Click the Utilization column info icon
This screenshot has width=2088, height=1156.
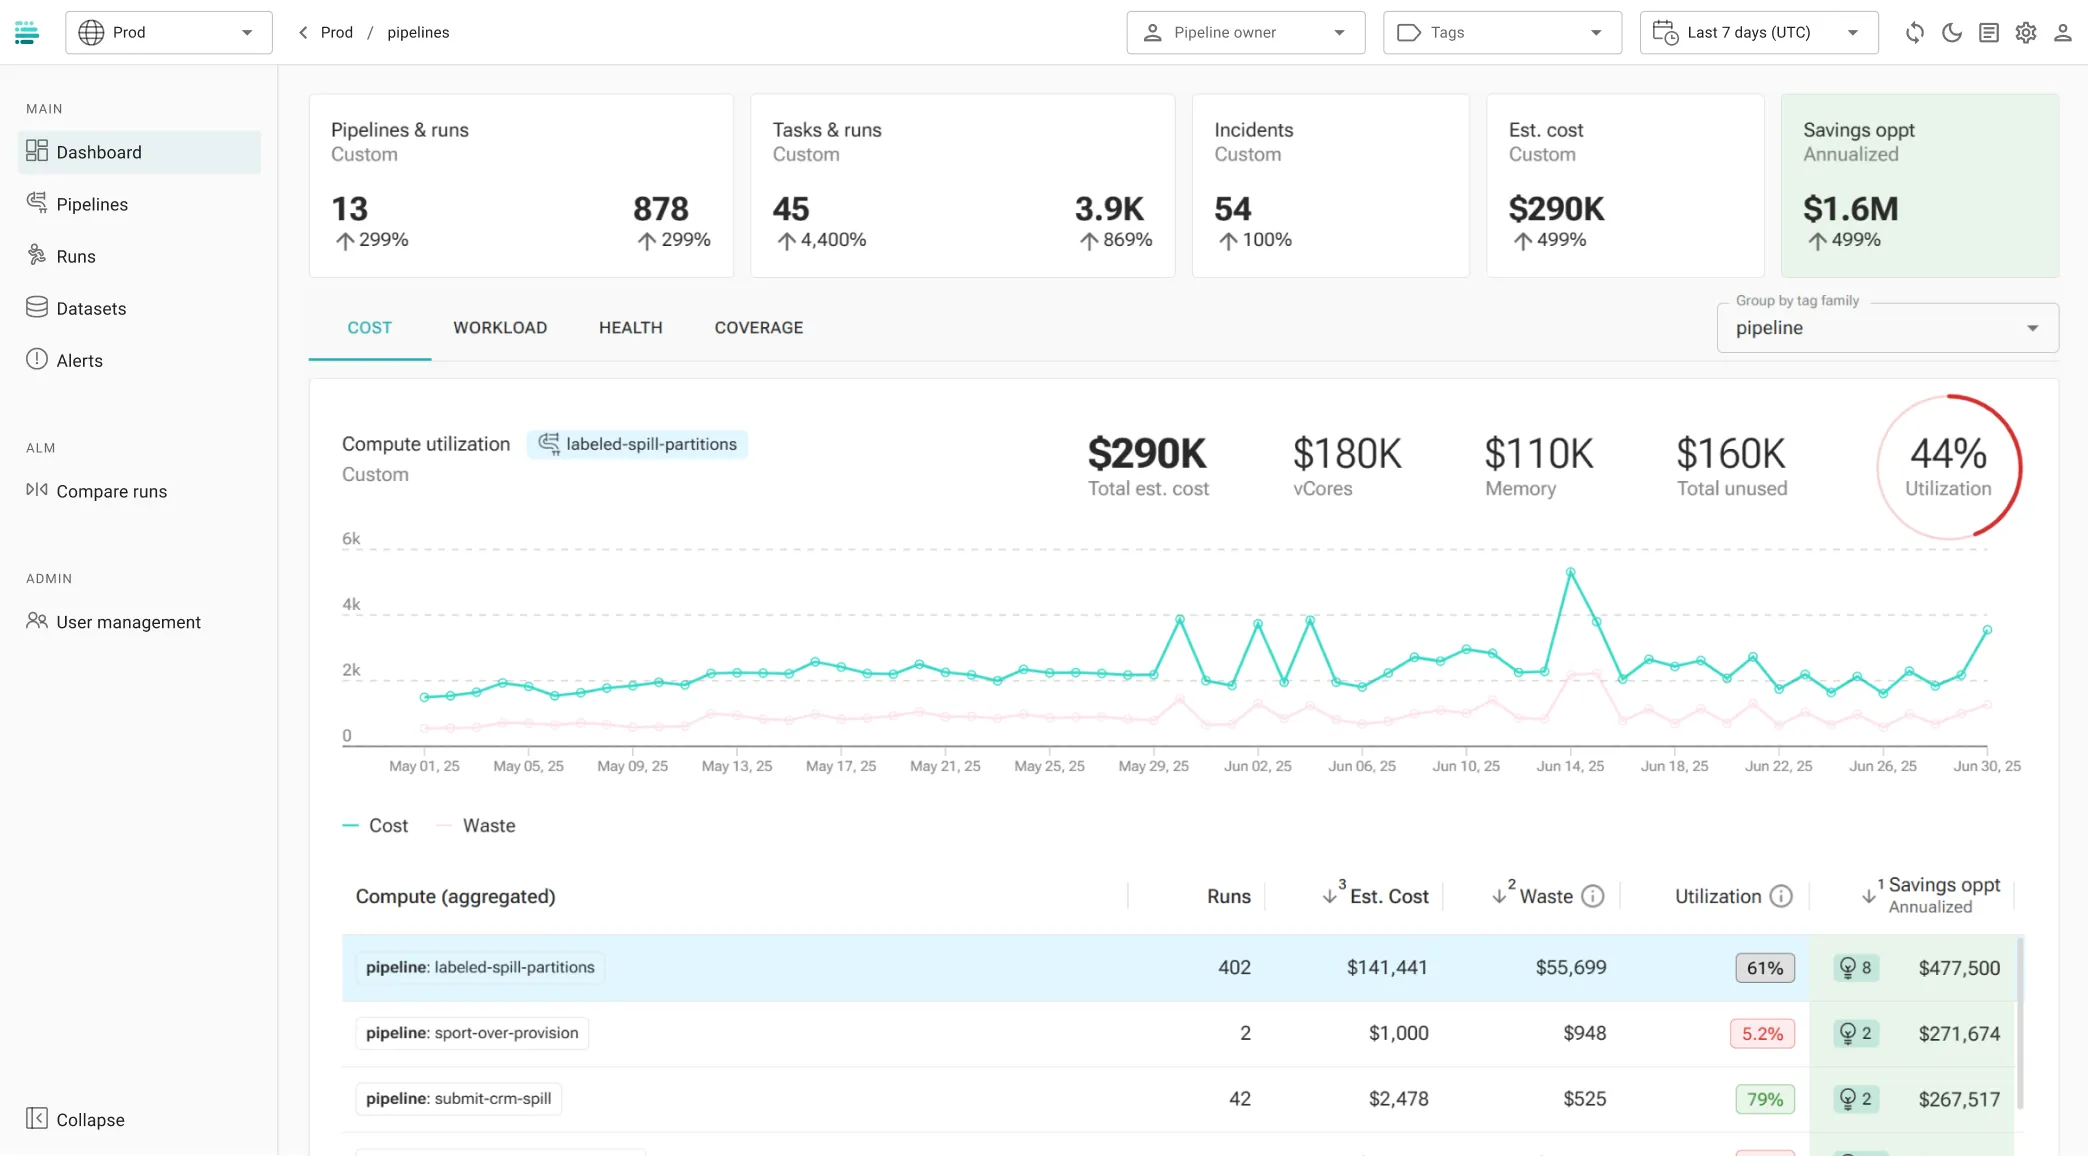1781,897
